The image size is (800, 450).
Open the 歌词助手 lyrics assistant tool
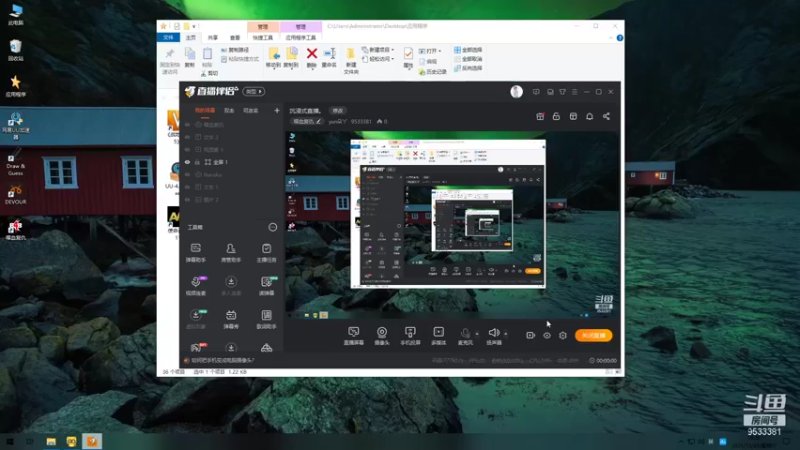(266, 319)
